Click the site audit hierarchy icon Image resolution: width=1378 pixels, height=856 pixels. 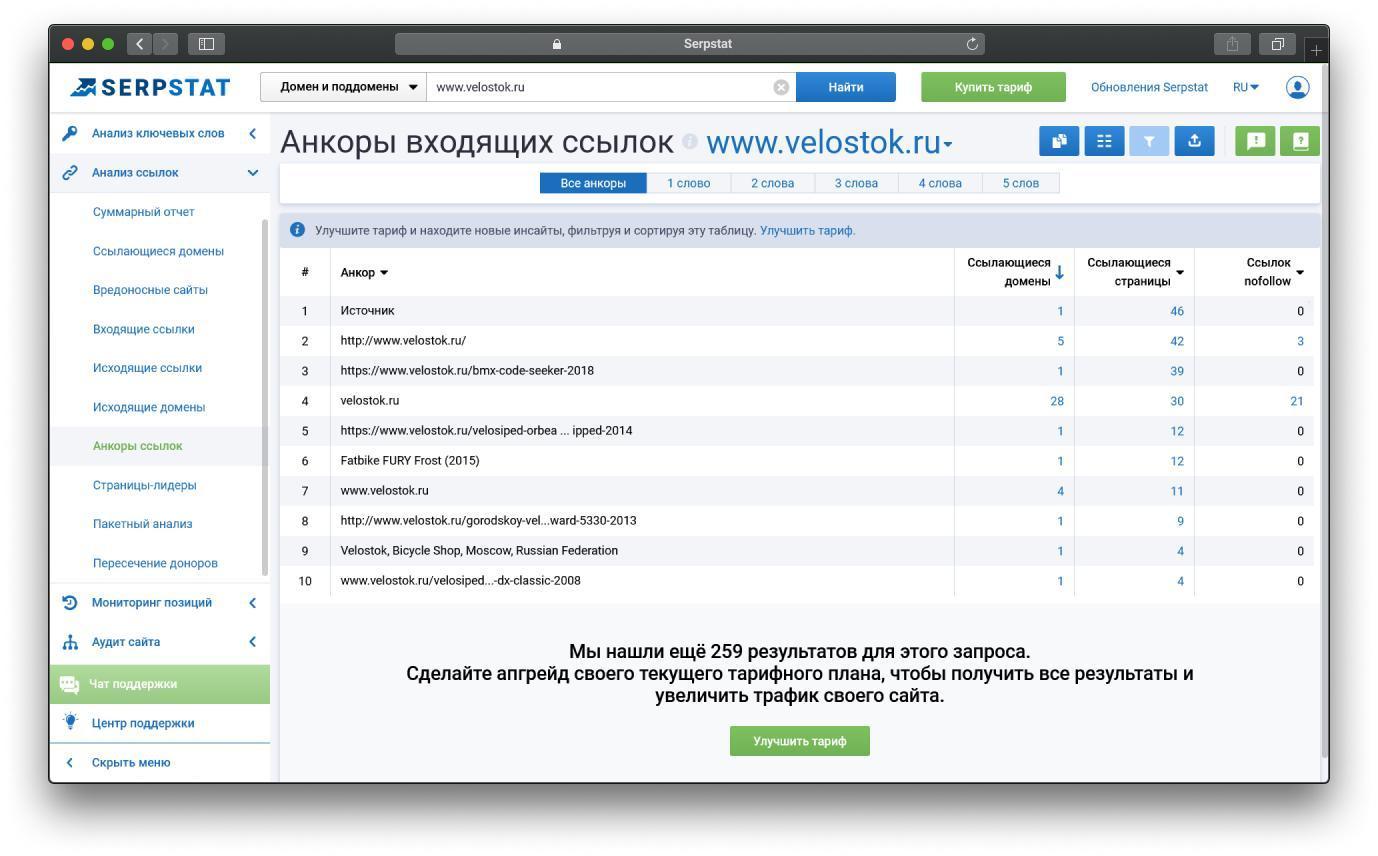point(70,642)
